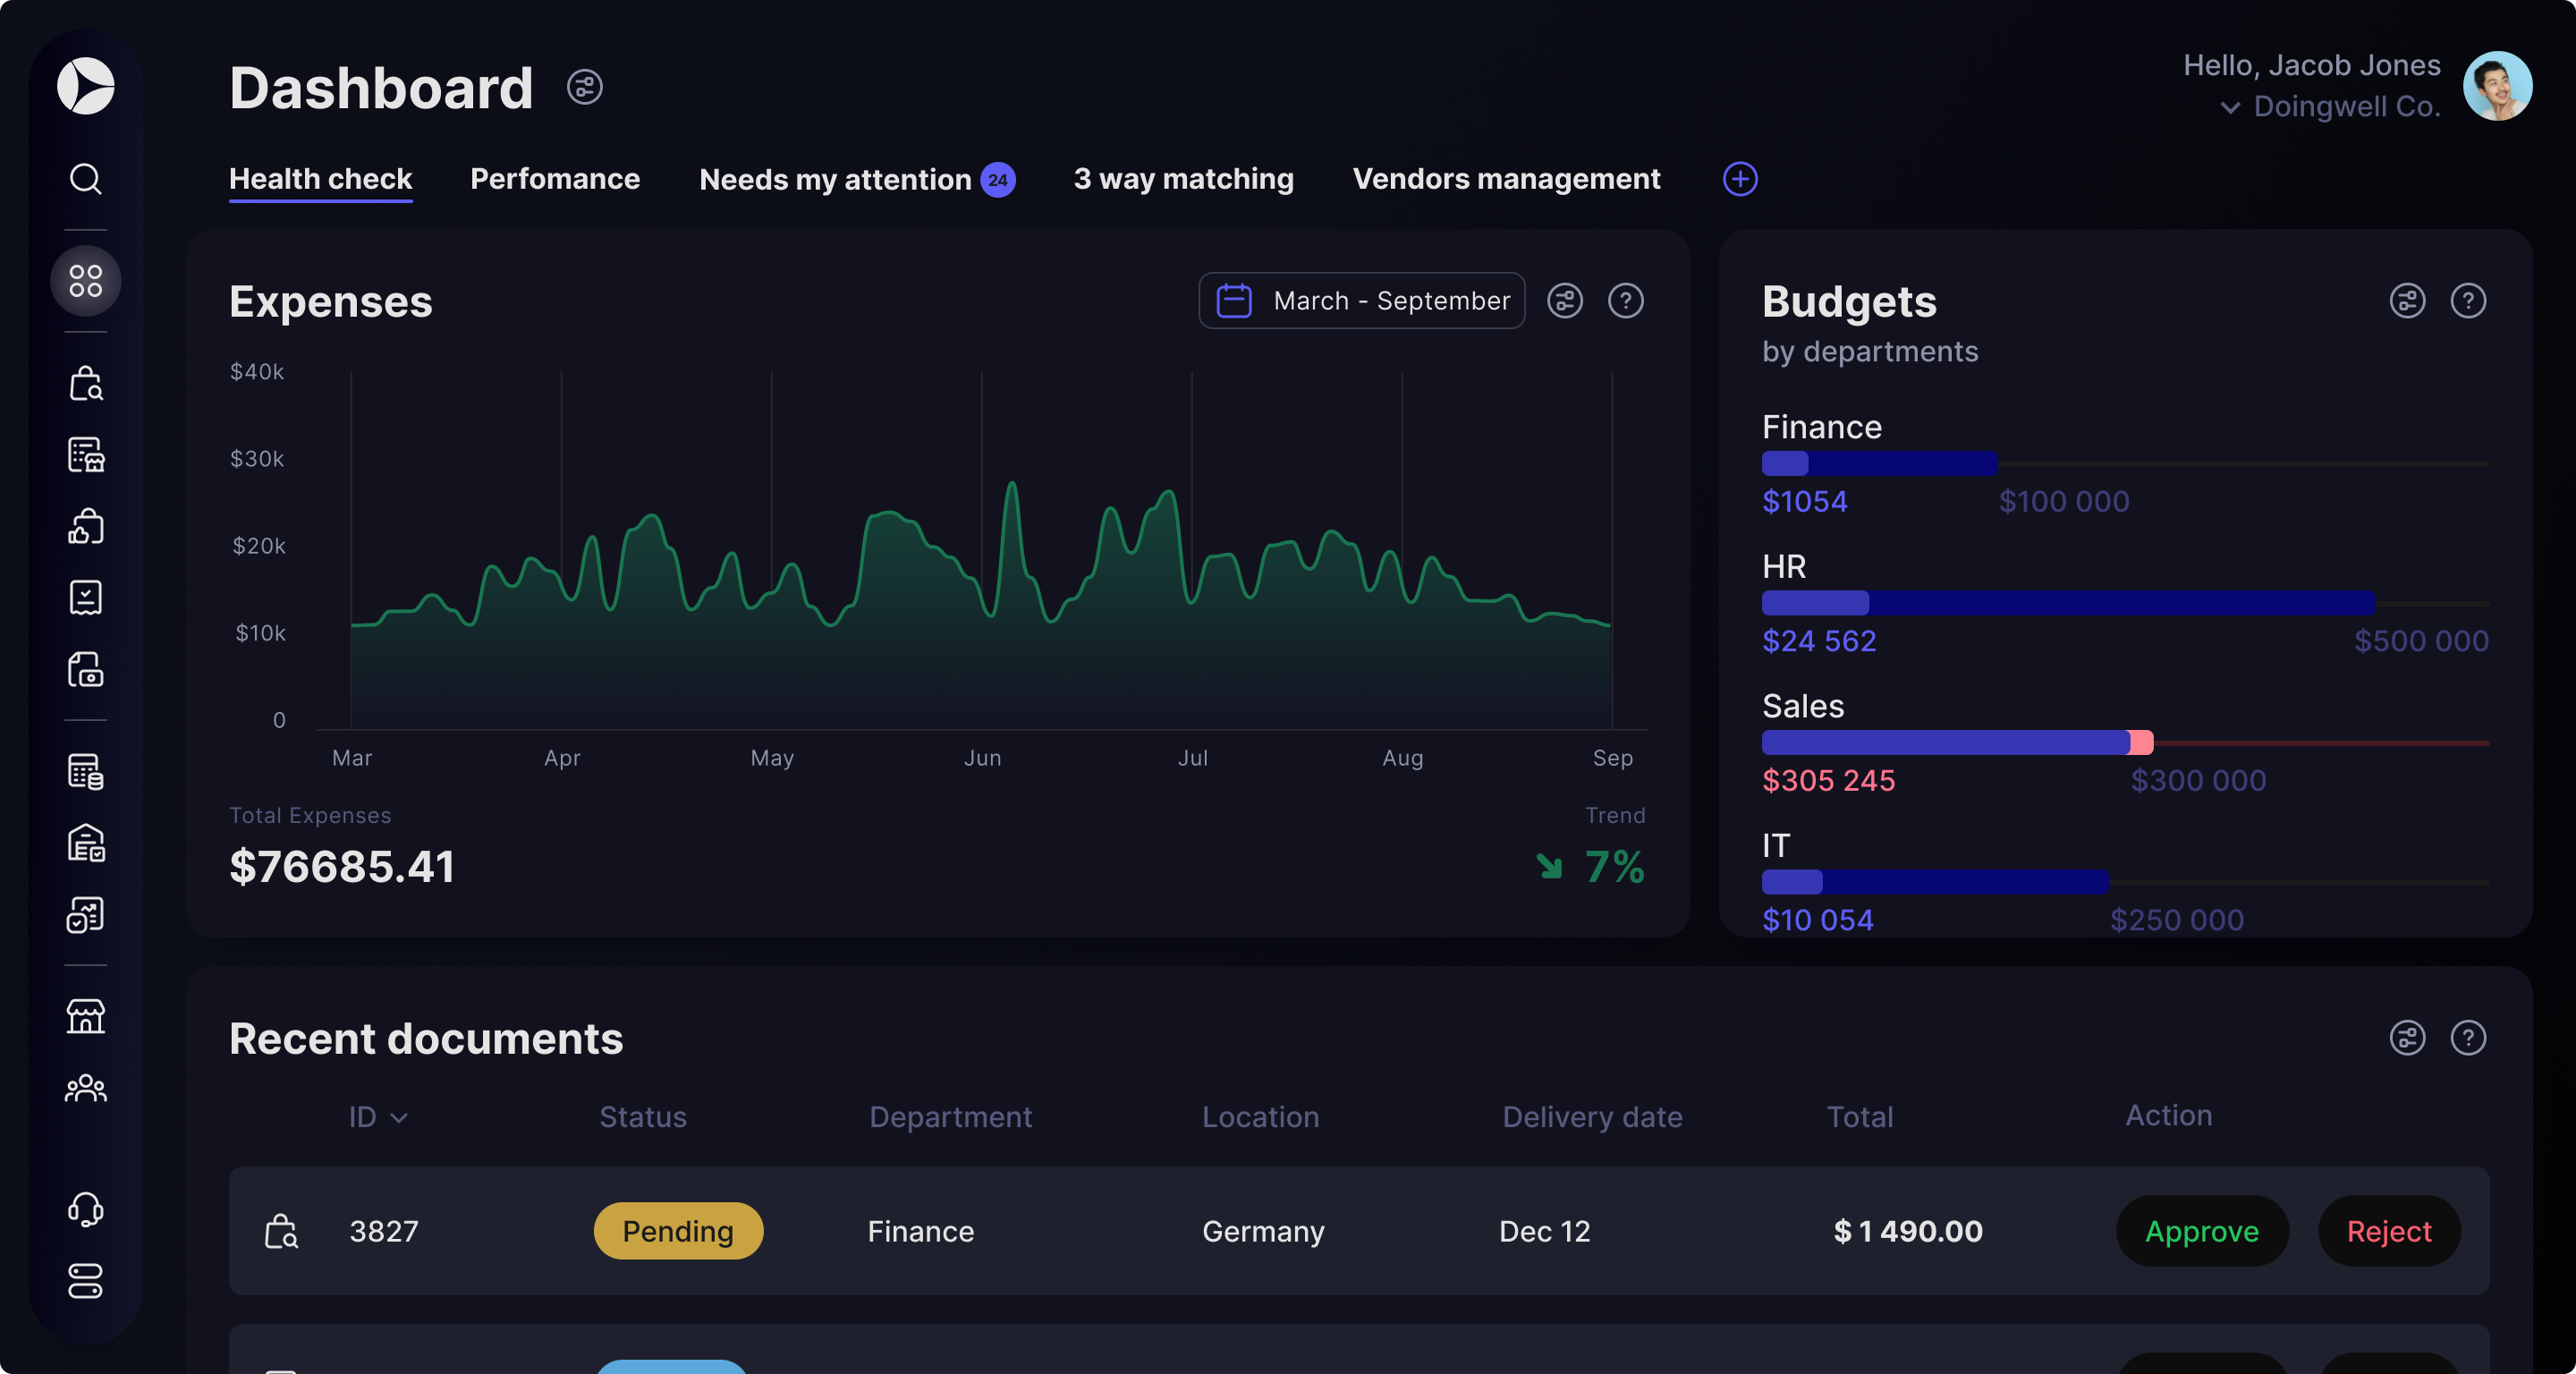The height and width of the screenshot is (1374, 2576).
Task: Click the headset support icon
Action: point(86,1209)
